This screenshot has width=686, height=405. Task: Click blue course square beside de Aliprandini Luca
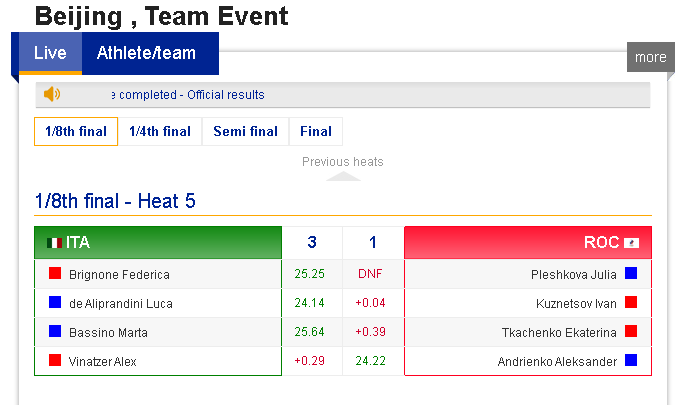click(x=55, y=302)
